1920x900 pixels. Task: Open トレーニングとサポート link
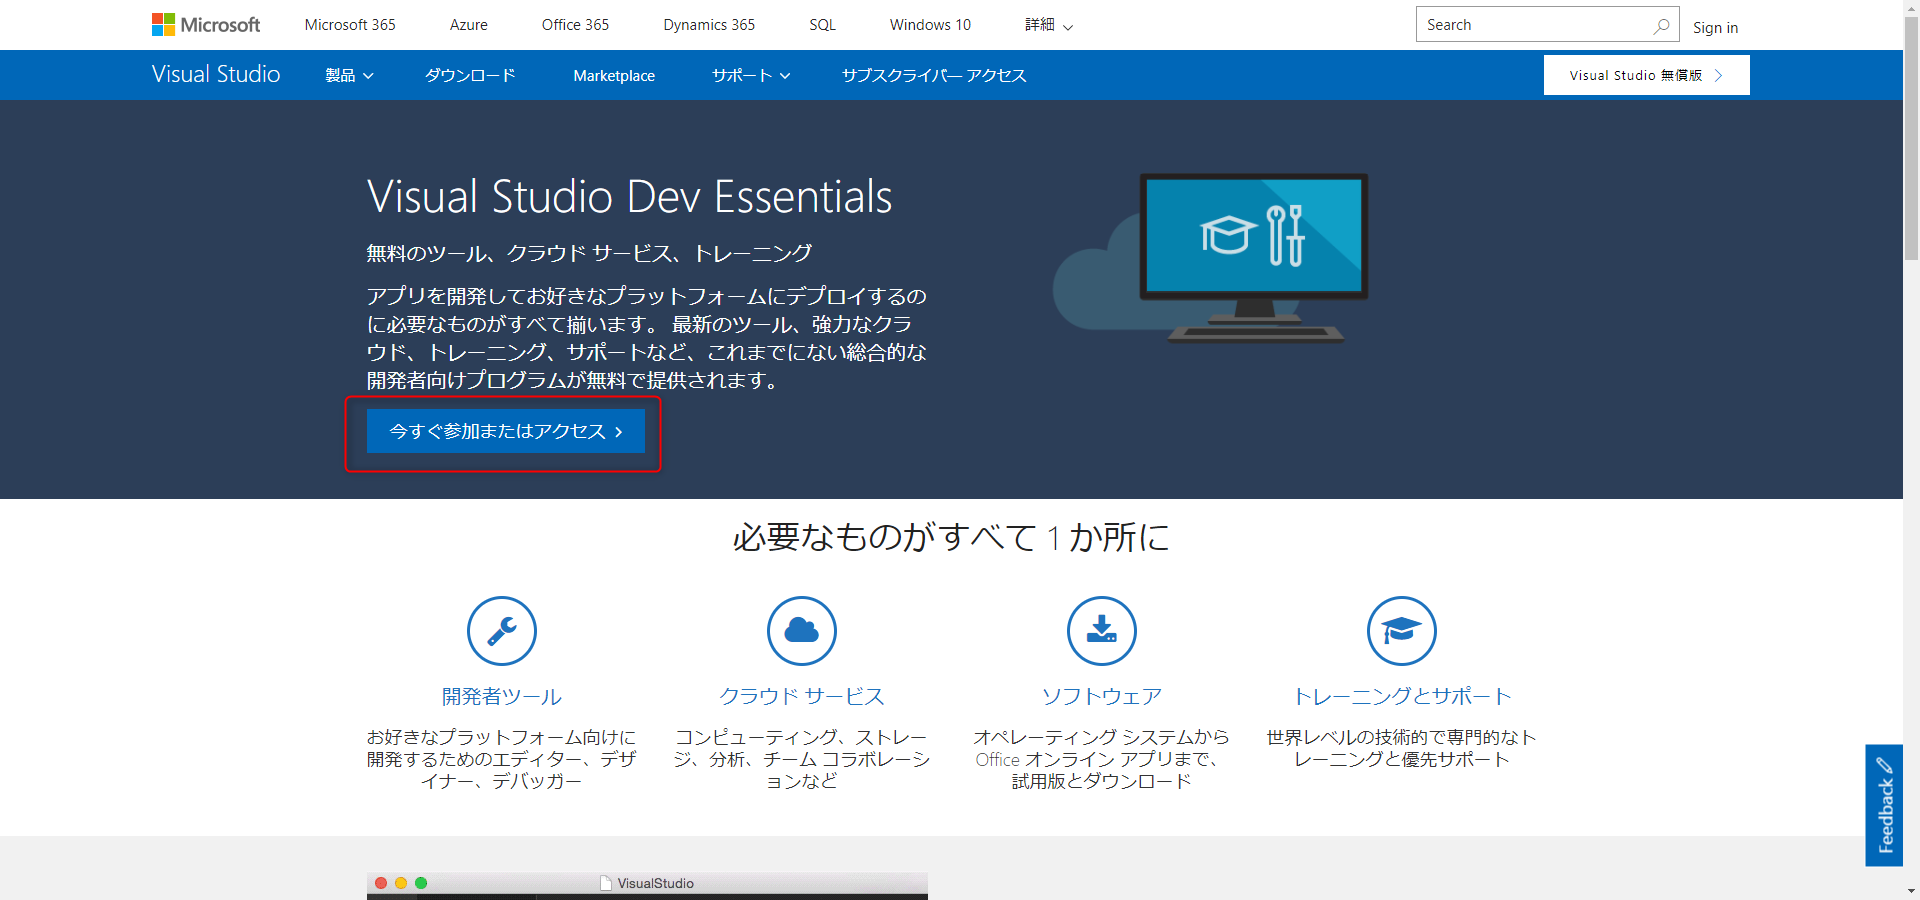point(1402,696)
